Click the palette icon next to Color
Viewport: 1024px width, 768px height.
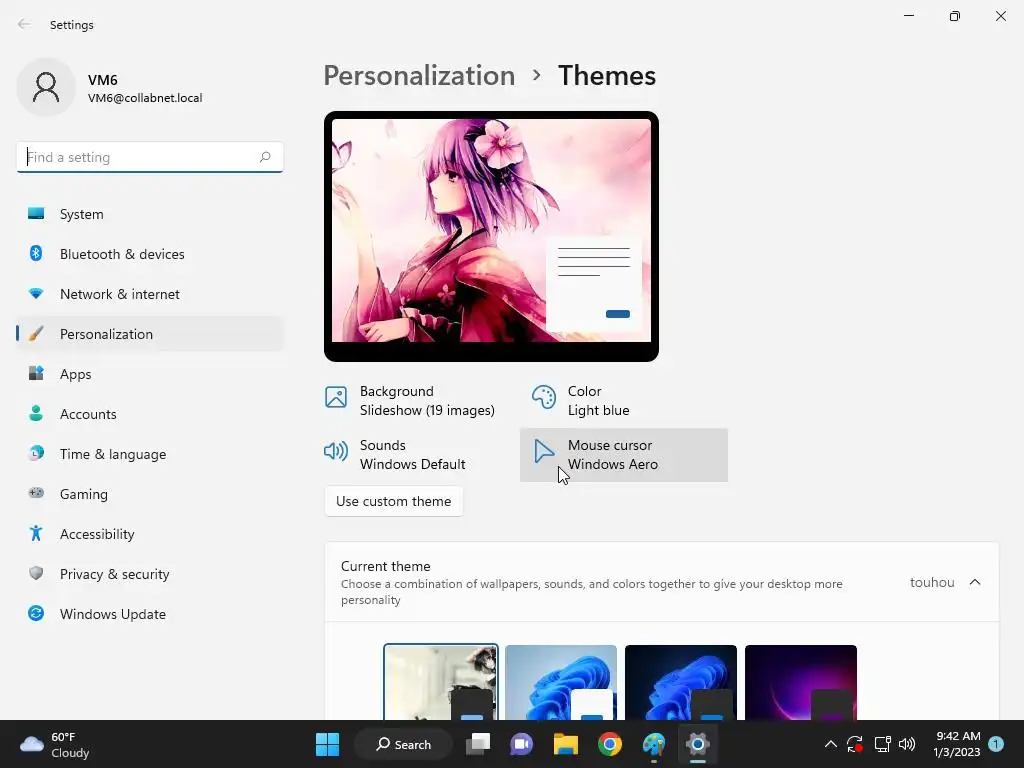543,397
